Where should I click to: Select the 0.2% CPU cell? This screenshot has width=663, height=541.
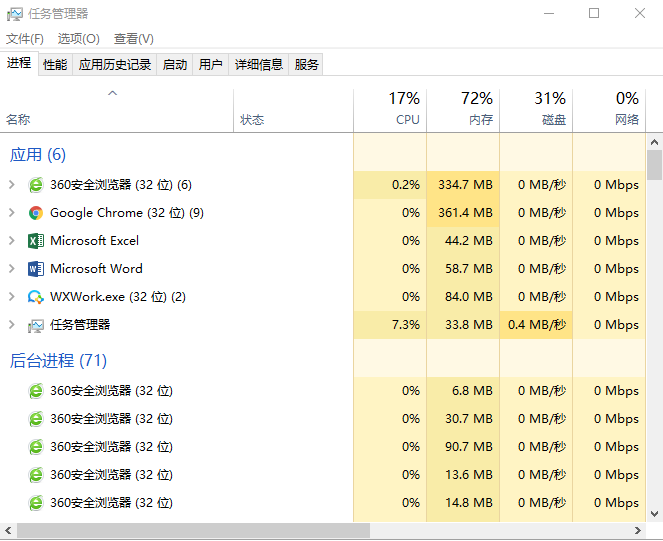click(x=390, y=185)
